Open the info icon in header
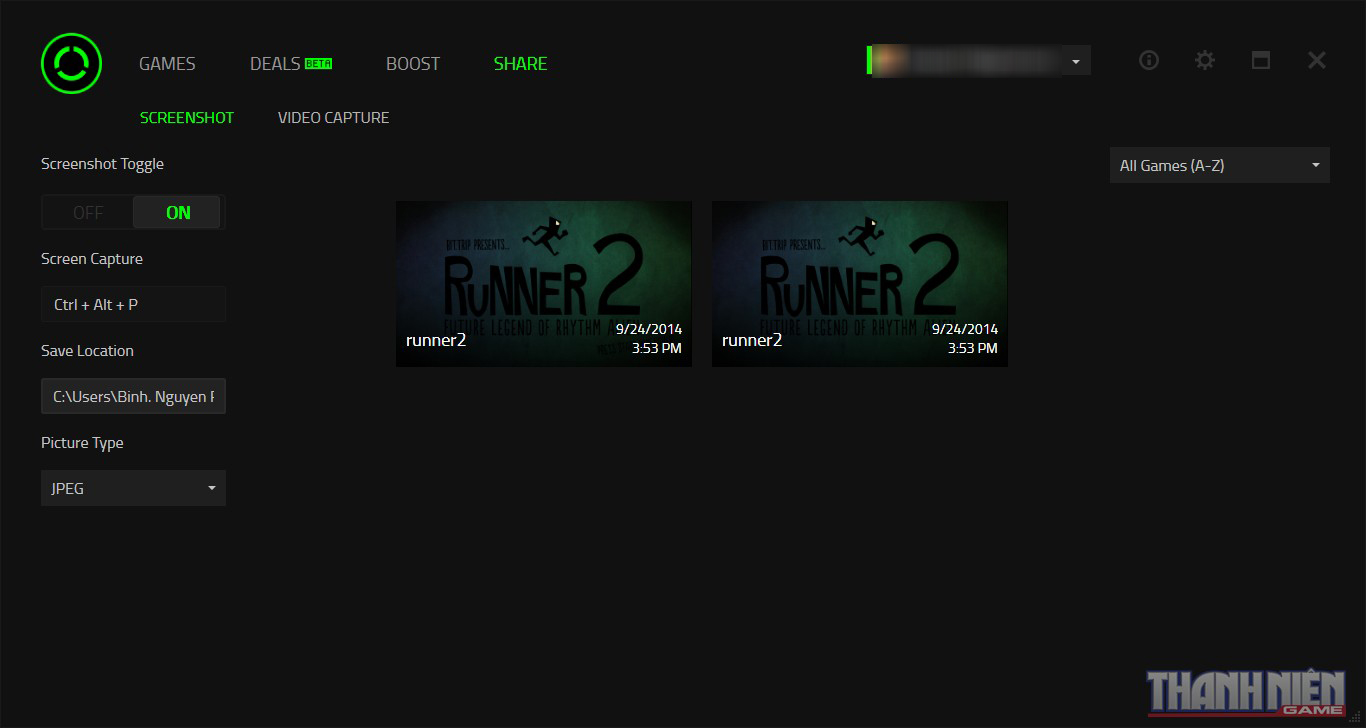Screen dimensions: 1366x728 [x=1149, y=60]
